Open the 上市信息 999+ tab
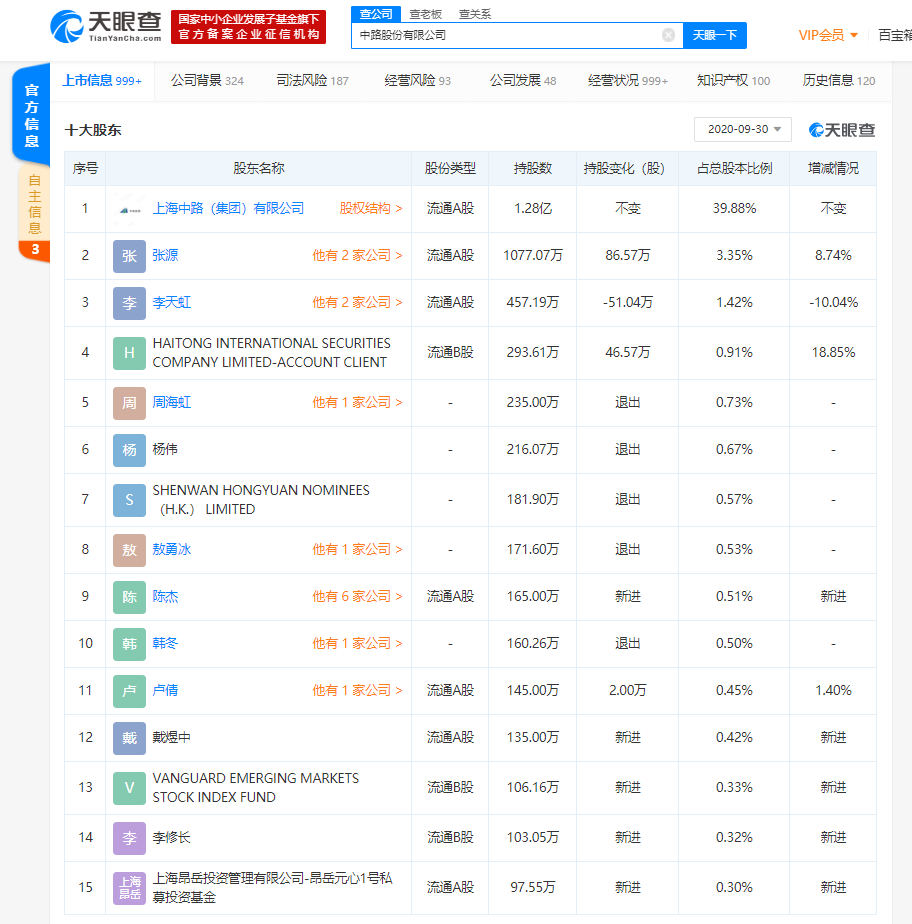This screenshot has width=912, height=924. click(x=102, y=81)
